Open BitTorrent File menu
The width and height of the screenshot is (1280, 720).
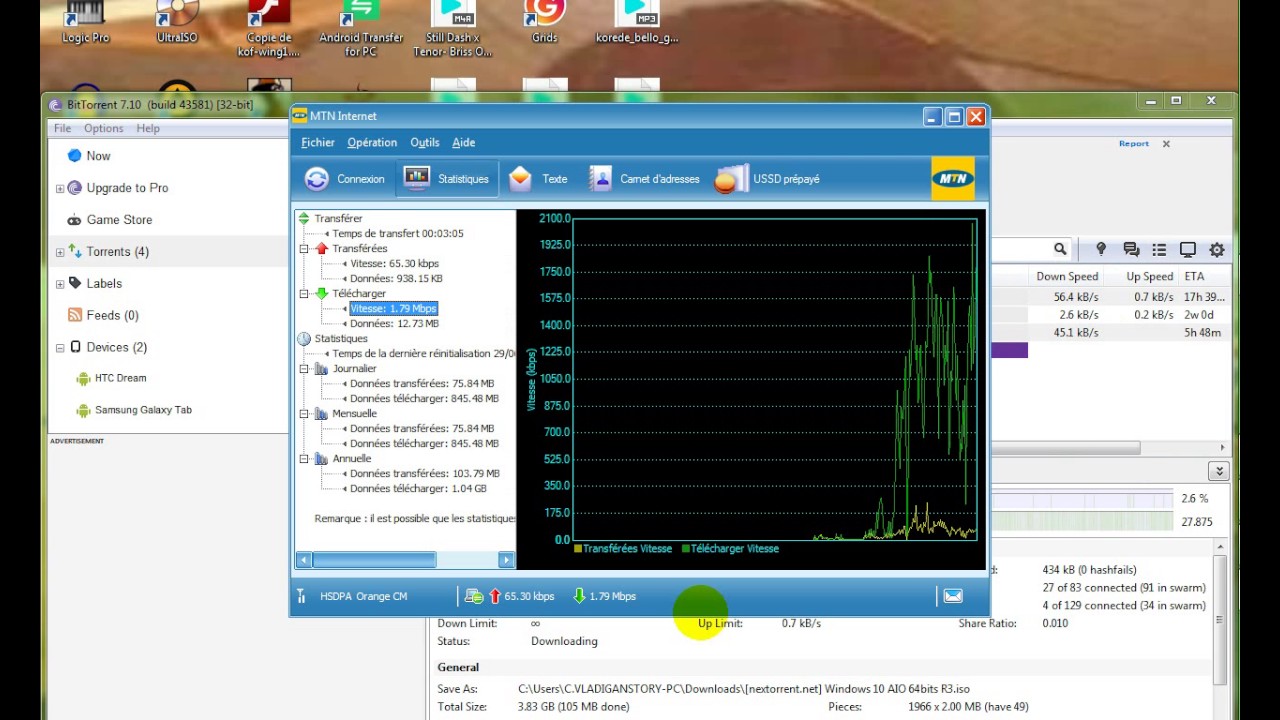(x=62, y=128)
